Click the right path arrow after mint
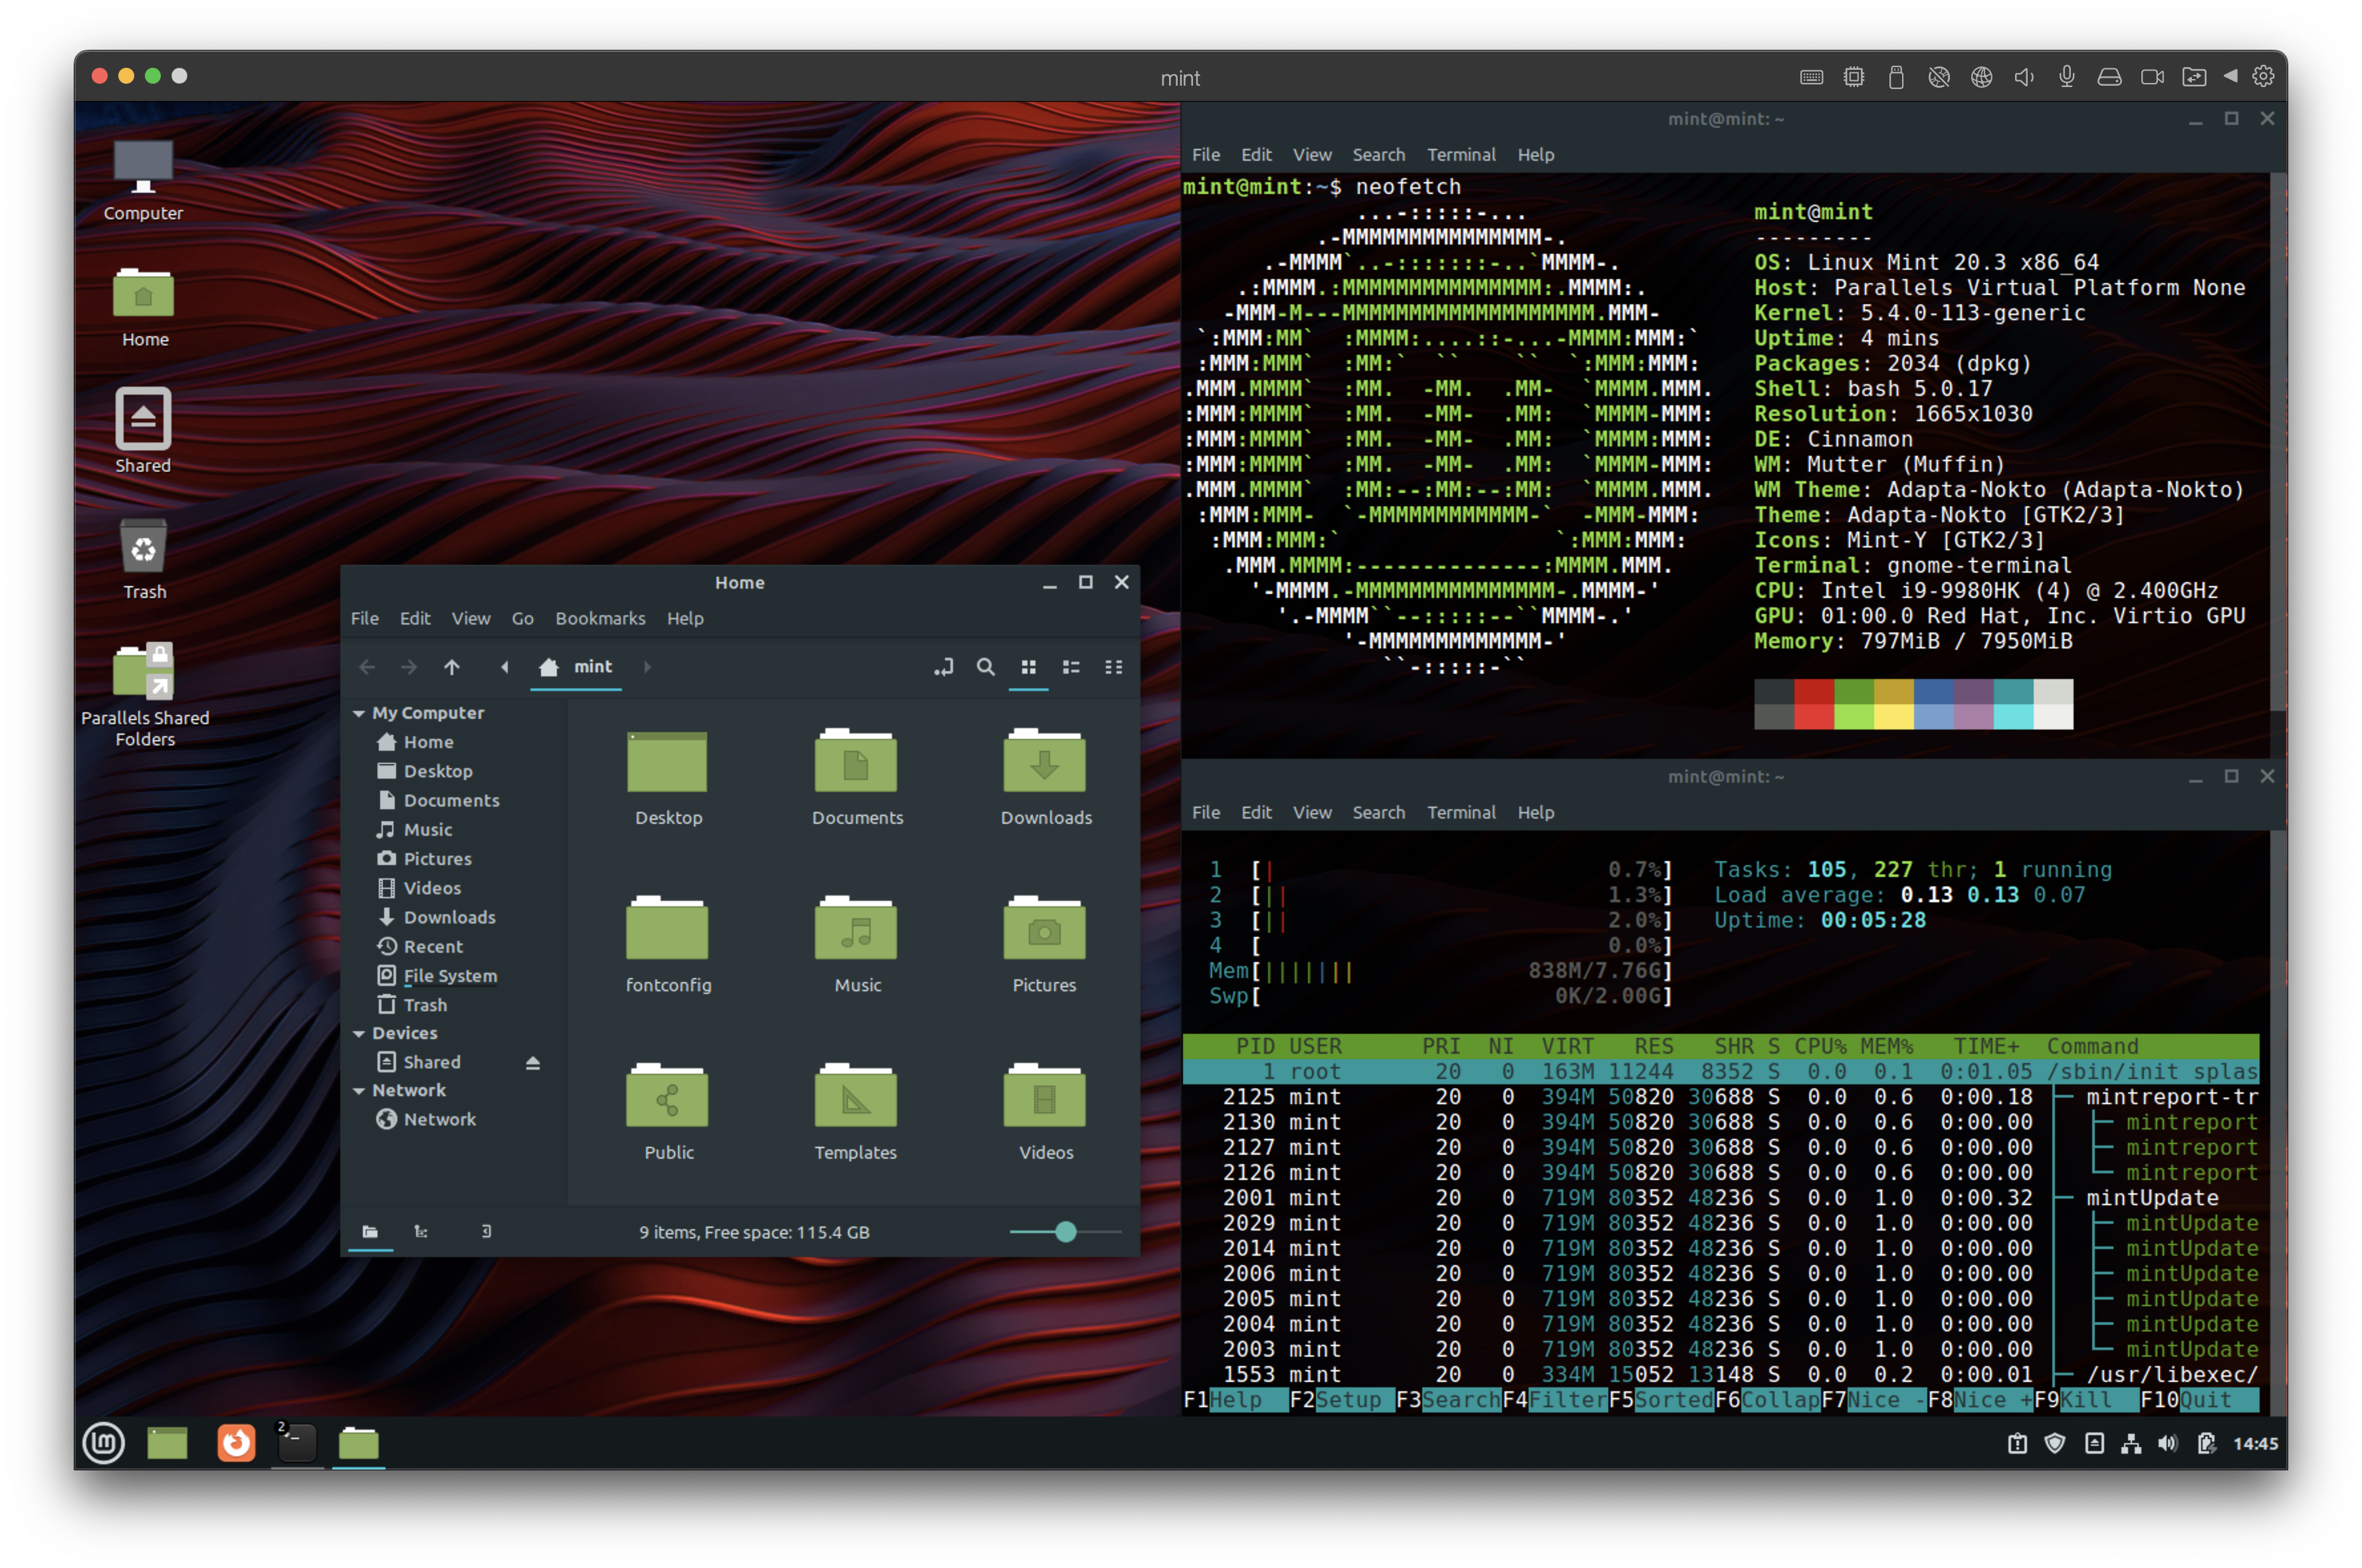Screen dimensions: 2362x1568 [647, 667]
